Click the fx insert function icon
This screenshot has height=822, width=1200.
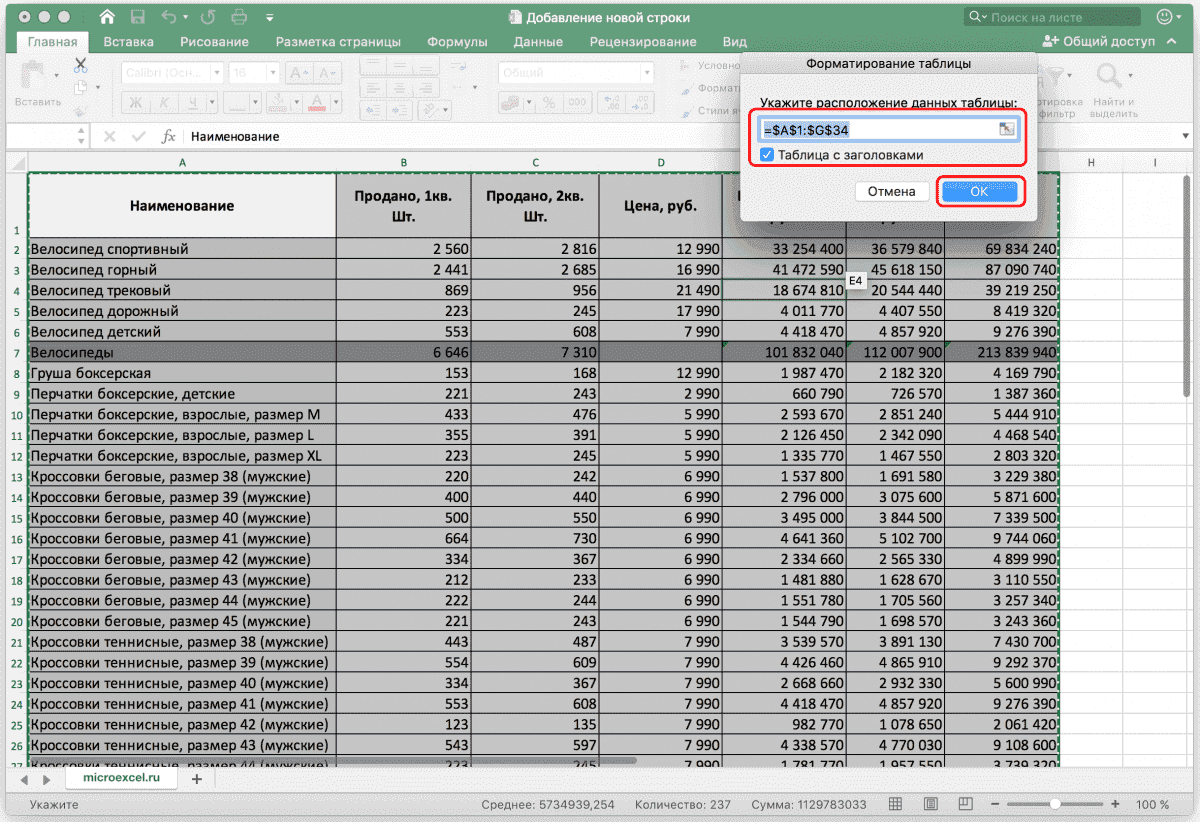tap(169, 136)
